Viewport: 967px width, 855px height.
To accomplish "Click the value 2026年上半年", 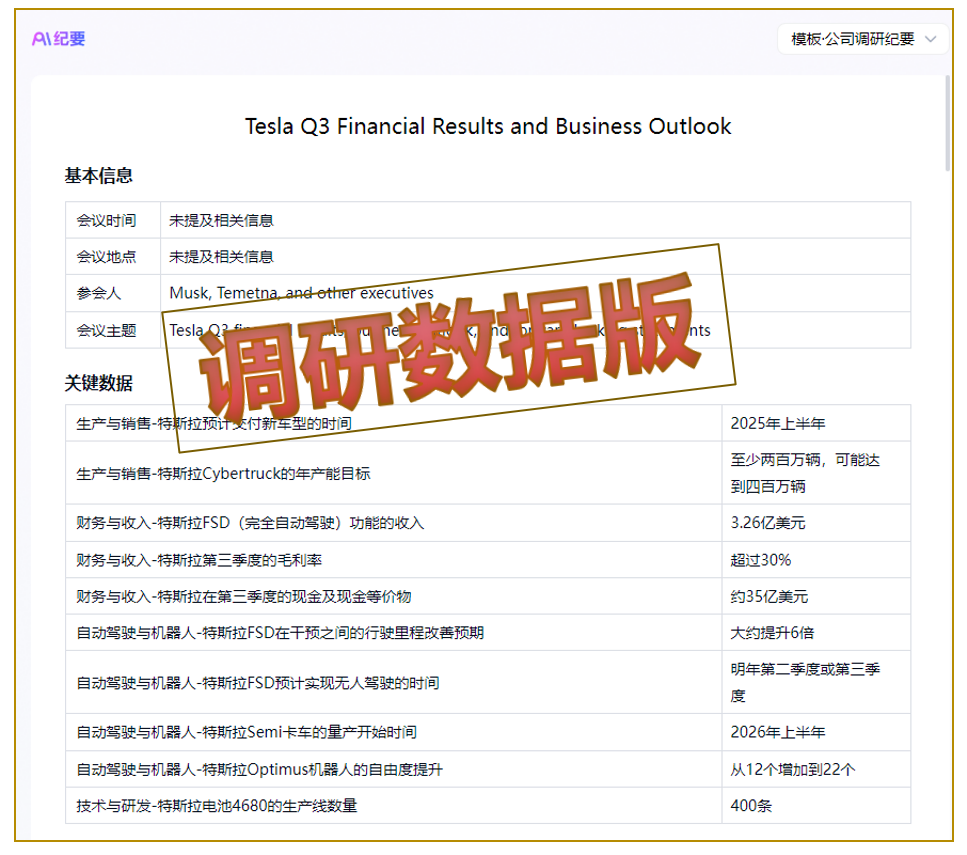I will coord(778,732).
